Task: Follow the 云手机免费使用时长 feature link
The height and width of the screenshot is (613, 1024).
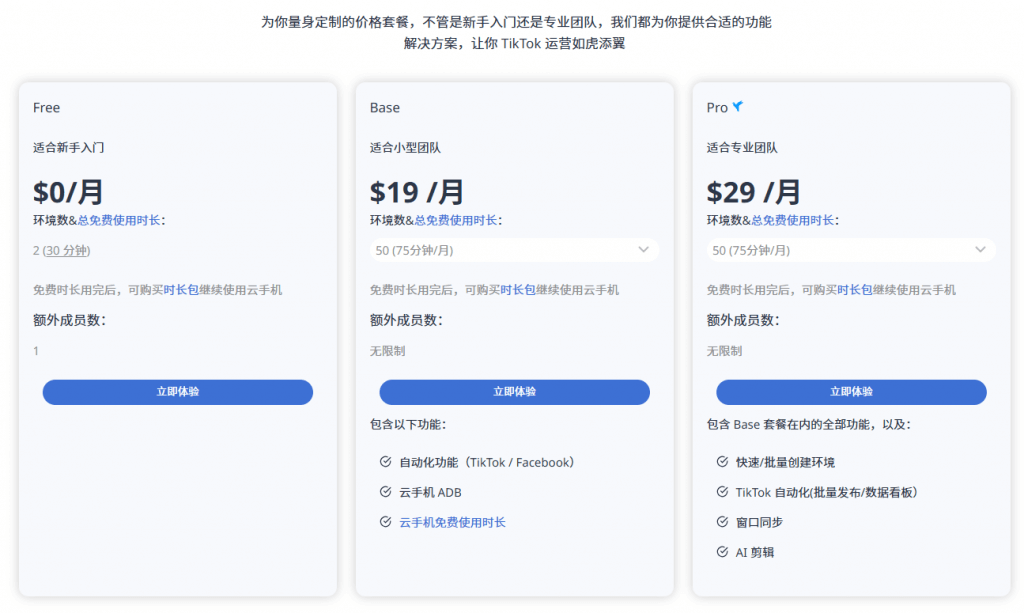Action: 452,522
